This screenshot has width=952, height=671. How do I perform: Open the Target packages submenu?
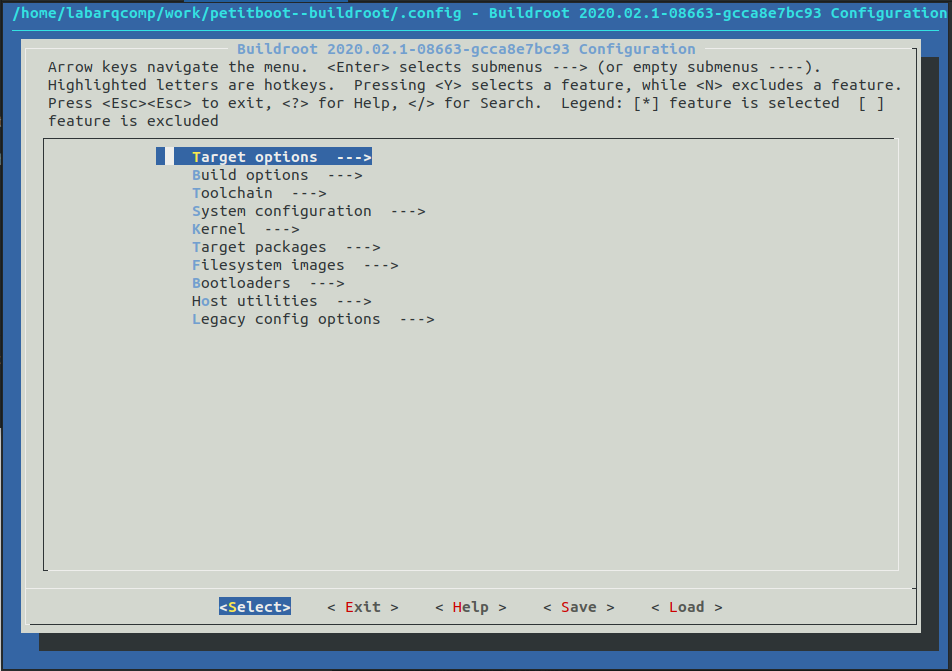[286, 247]
